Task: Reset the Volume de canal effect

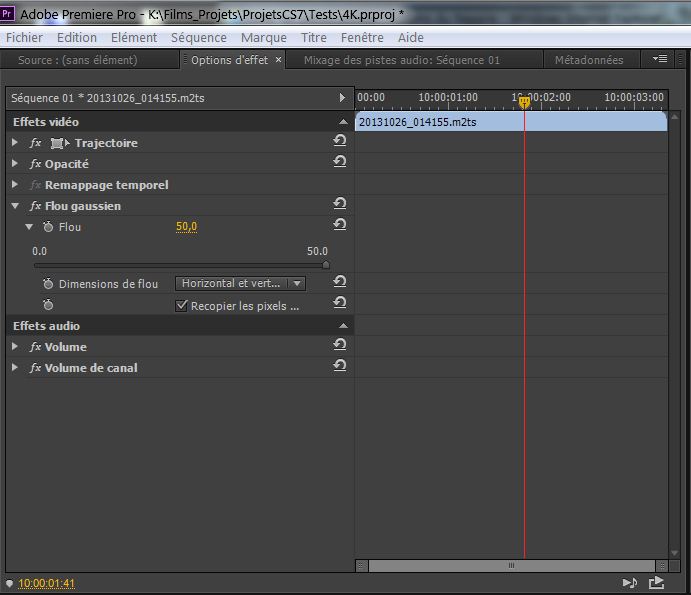Action: tap(339, 366)
